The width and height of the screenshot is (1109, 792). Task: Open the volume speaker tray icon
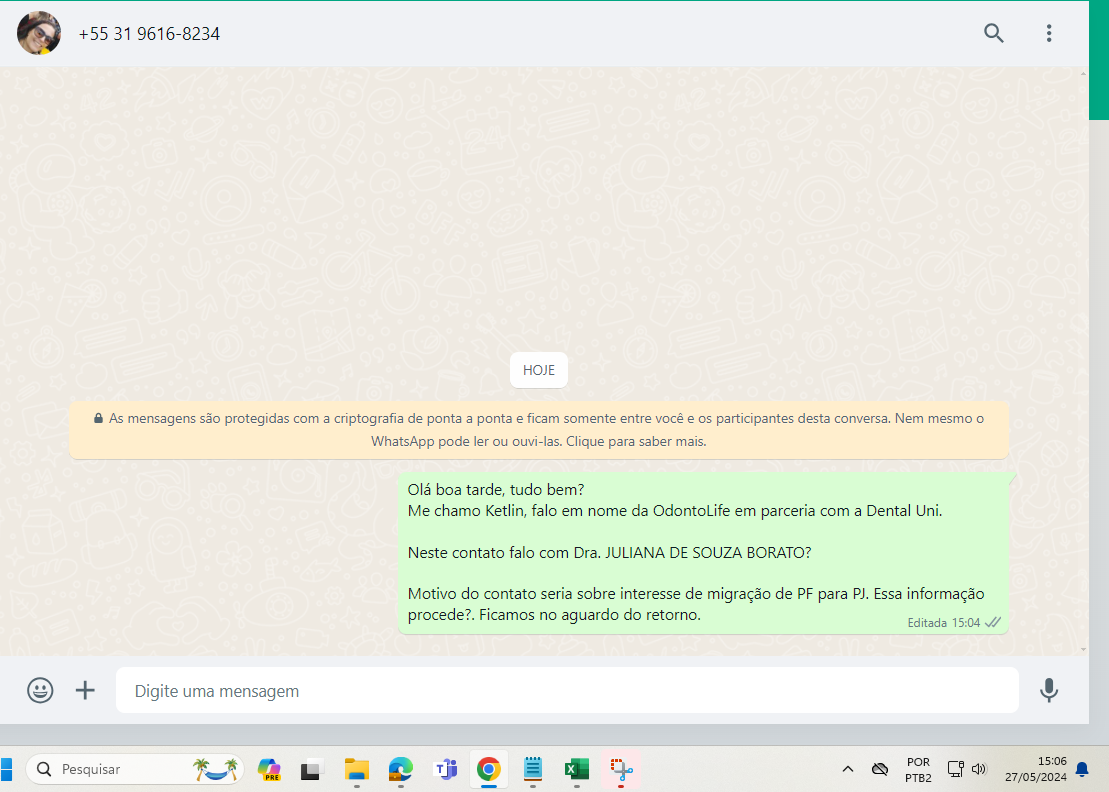(x=979, y=769)
